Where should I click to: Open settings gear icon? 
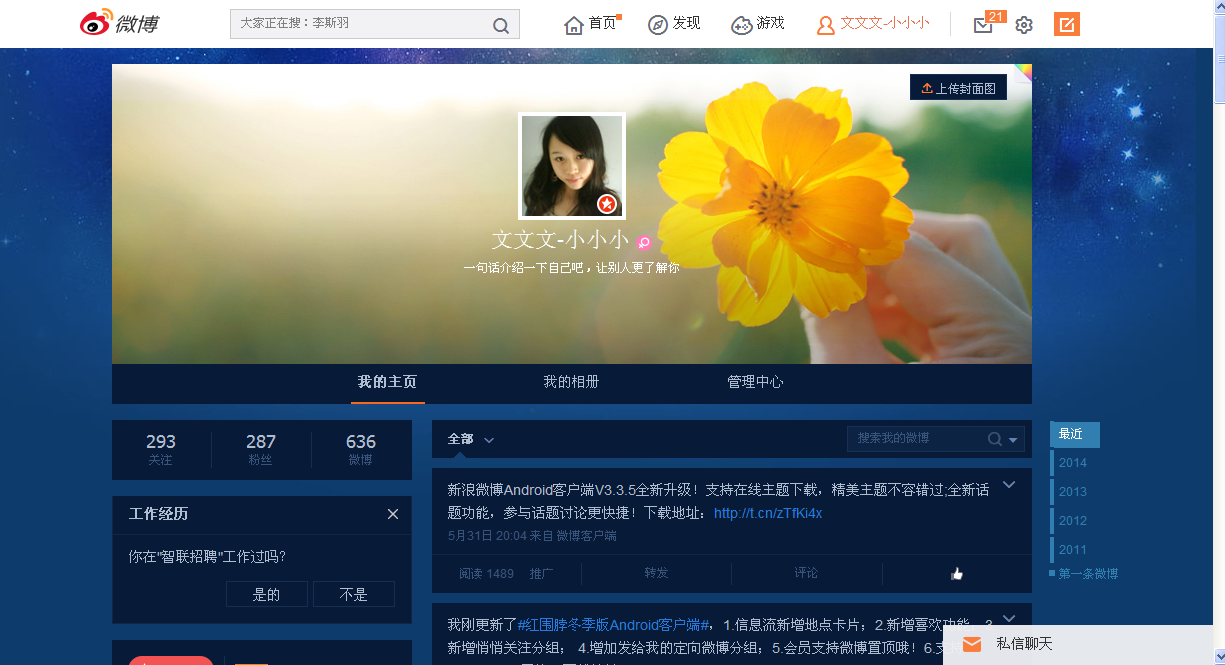[x=1024, y=25]
